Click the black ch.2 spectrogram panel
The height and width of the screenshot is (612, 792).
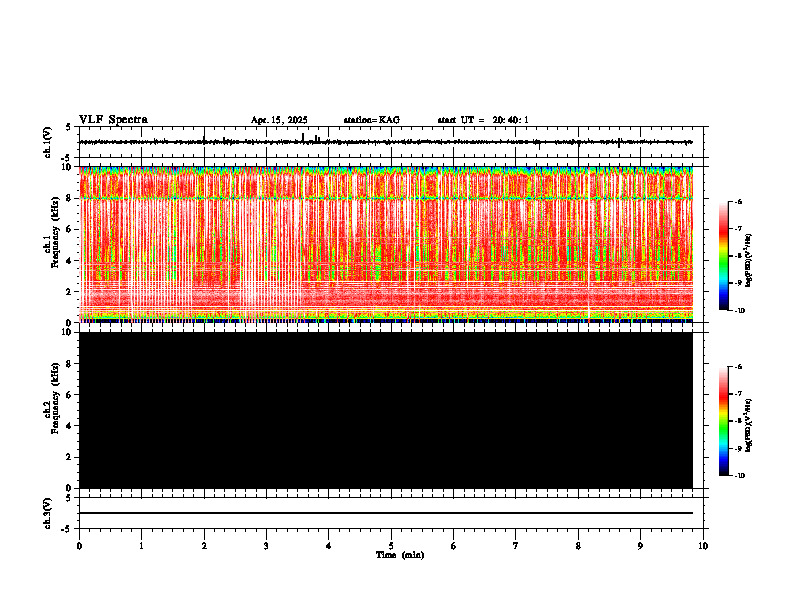386,410
